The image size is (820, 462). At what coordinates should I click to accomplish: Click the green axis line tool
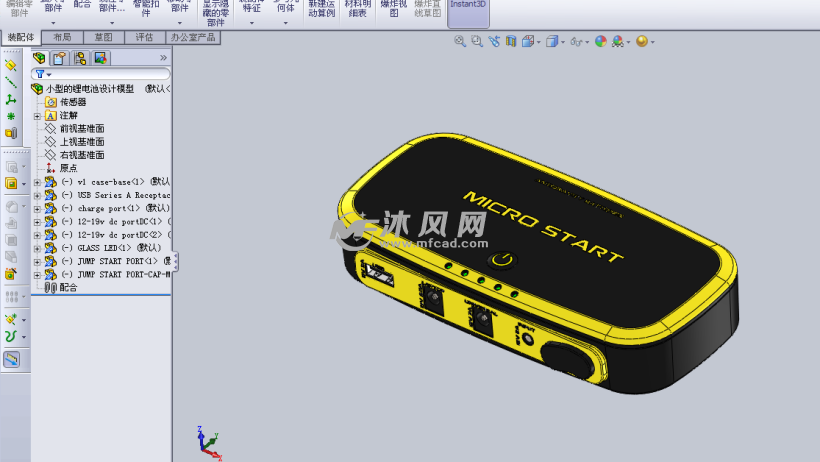coord(10,82)
